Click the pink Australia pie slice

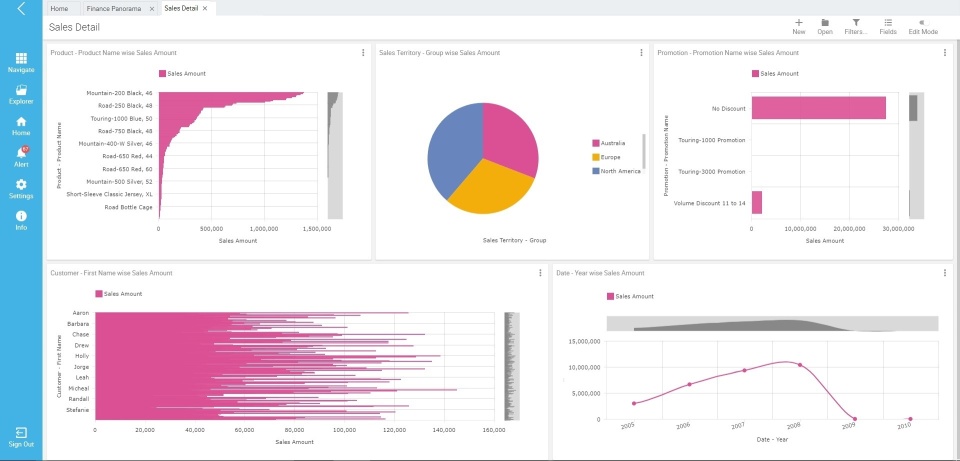tap(511, 138)
